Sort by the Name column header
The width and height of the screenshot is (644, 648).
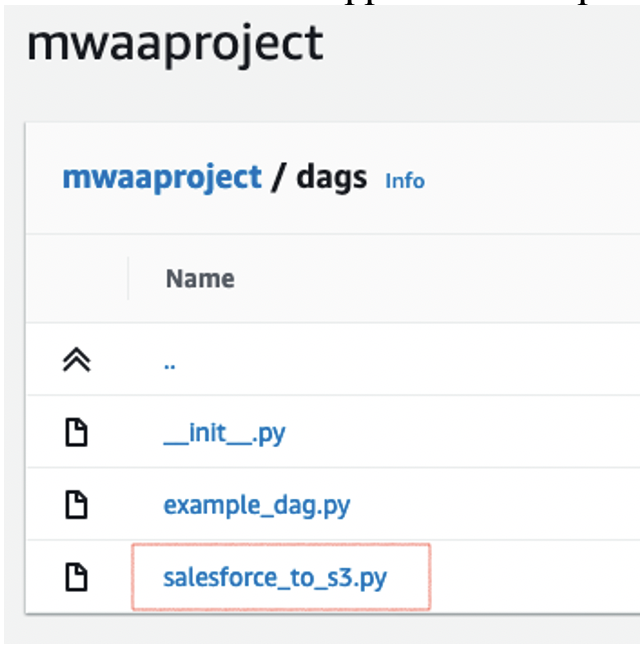[x=200, y=279]
